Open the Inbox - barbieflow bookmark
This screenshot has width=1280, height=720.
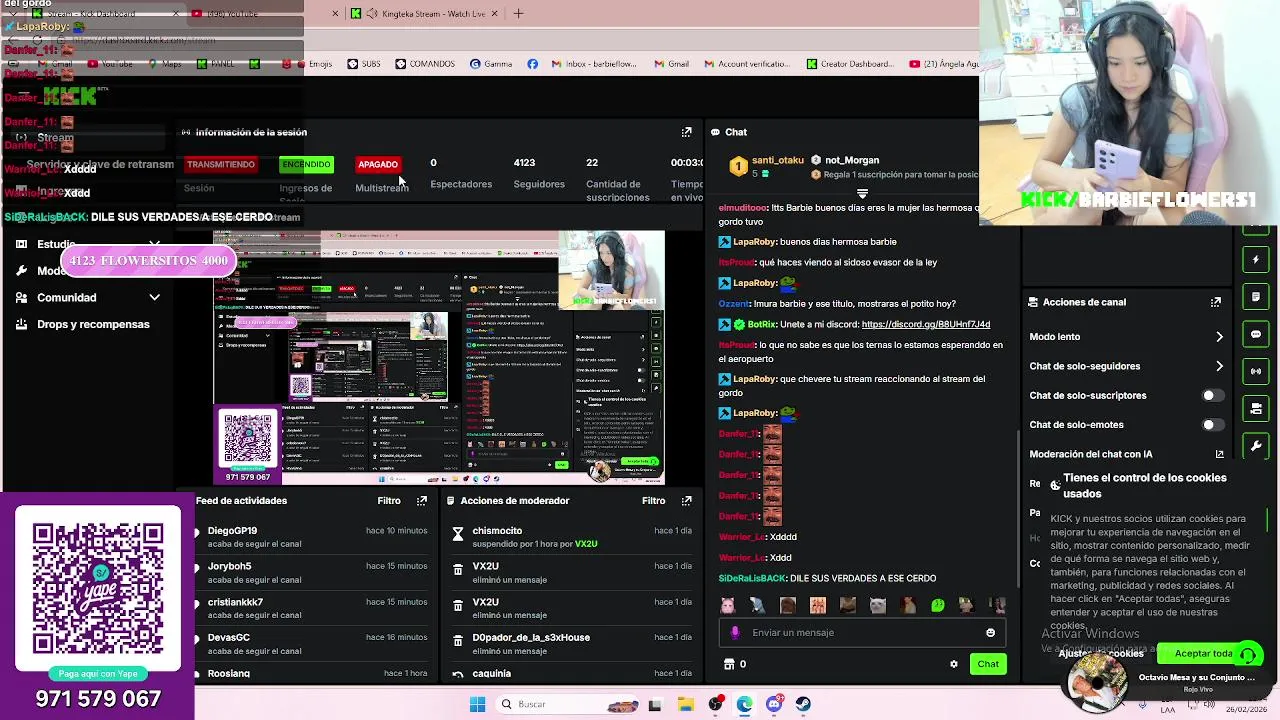[x=593, y=64]
